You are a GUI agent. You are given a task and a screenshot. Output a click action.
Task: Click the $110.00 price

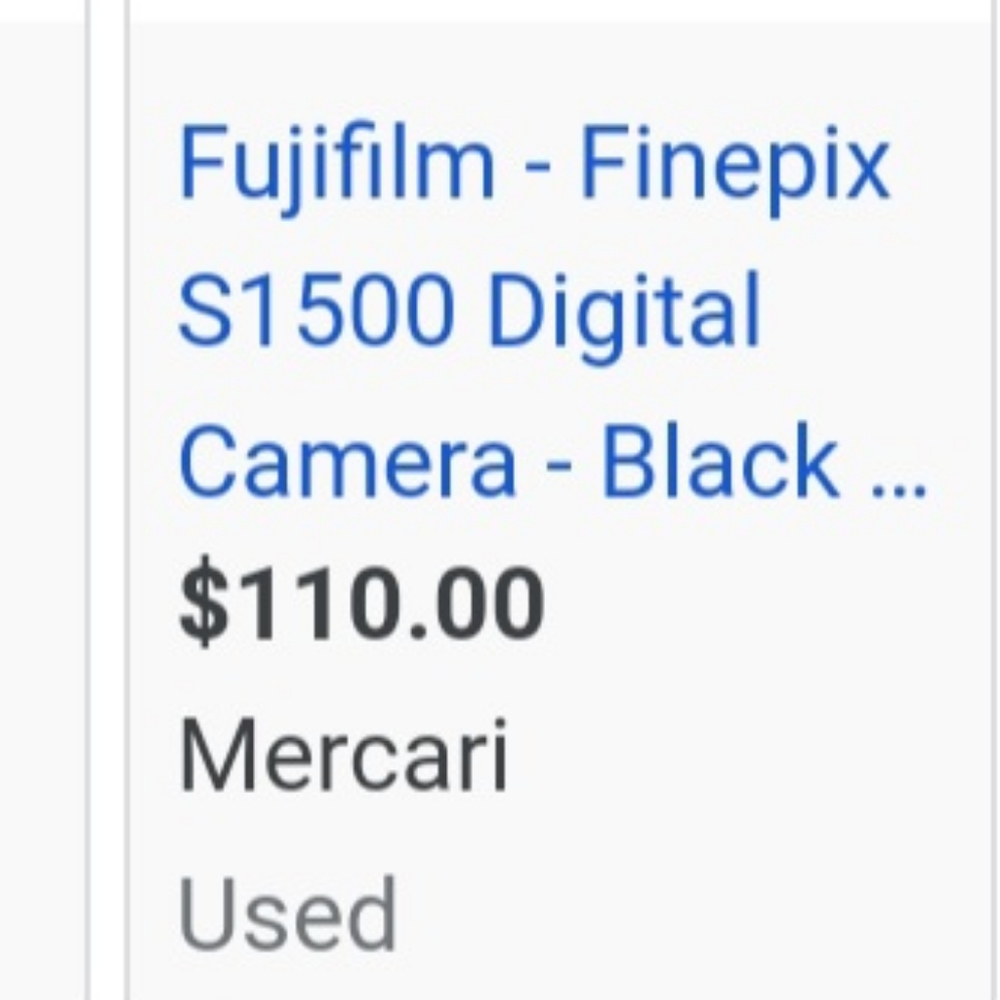coord(362,603)
